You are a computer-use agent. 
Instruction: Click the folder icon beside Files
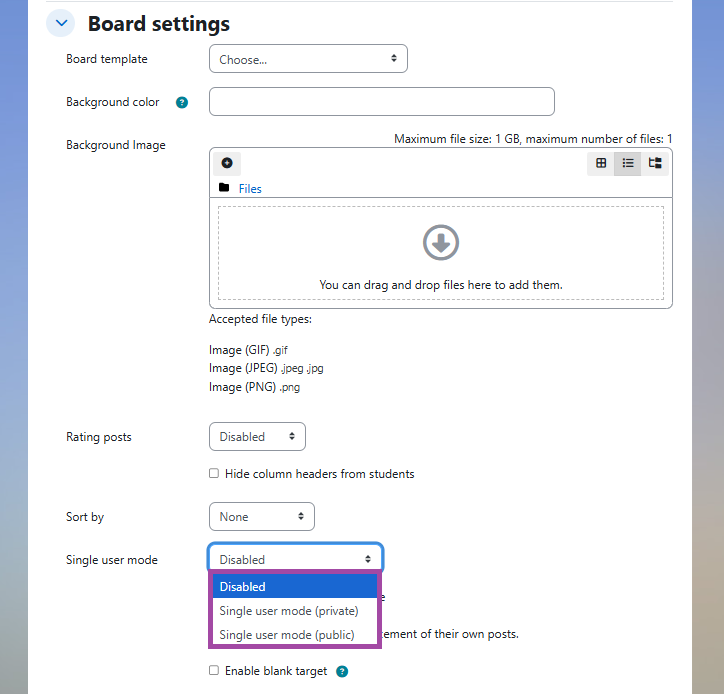pos(224,188)
